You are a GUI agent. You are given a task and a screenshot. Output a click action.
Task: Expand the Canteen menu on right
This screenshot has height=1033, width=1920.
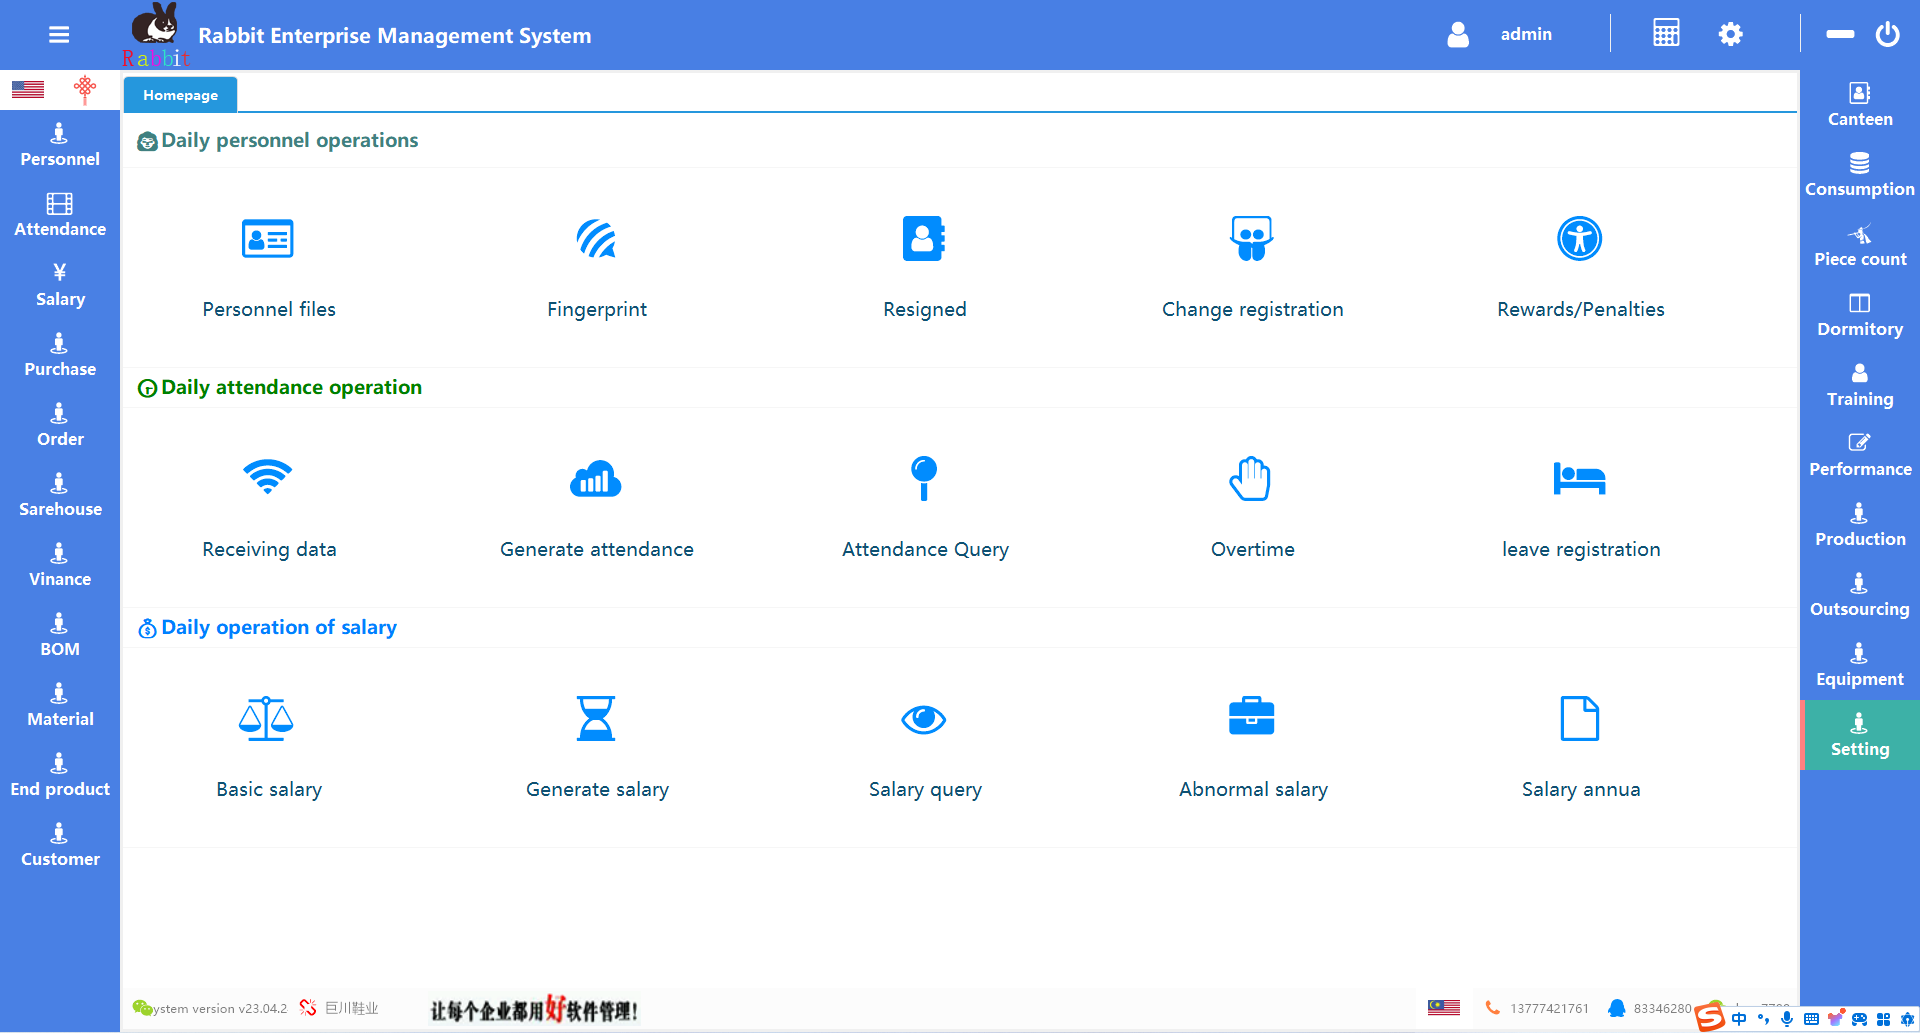pyautogui.click(x=1859, y=105)
